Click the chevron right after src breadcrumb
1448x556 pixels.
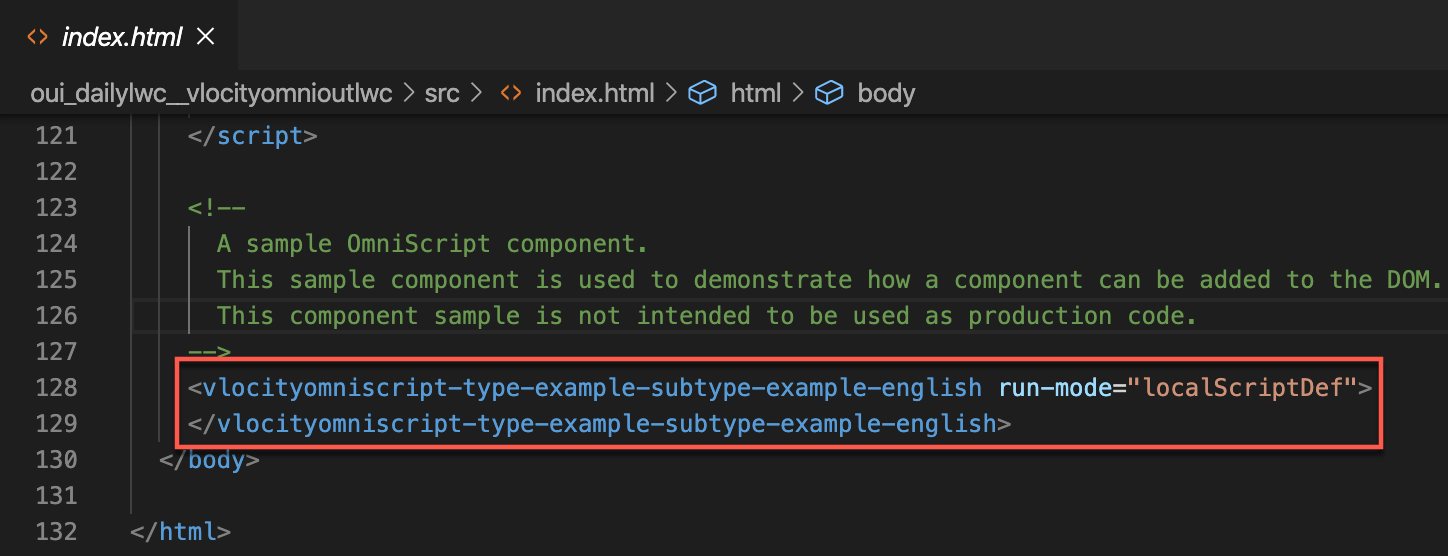(x=476, y=93)
